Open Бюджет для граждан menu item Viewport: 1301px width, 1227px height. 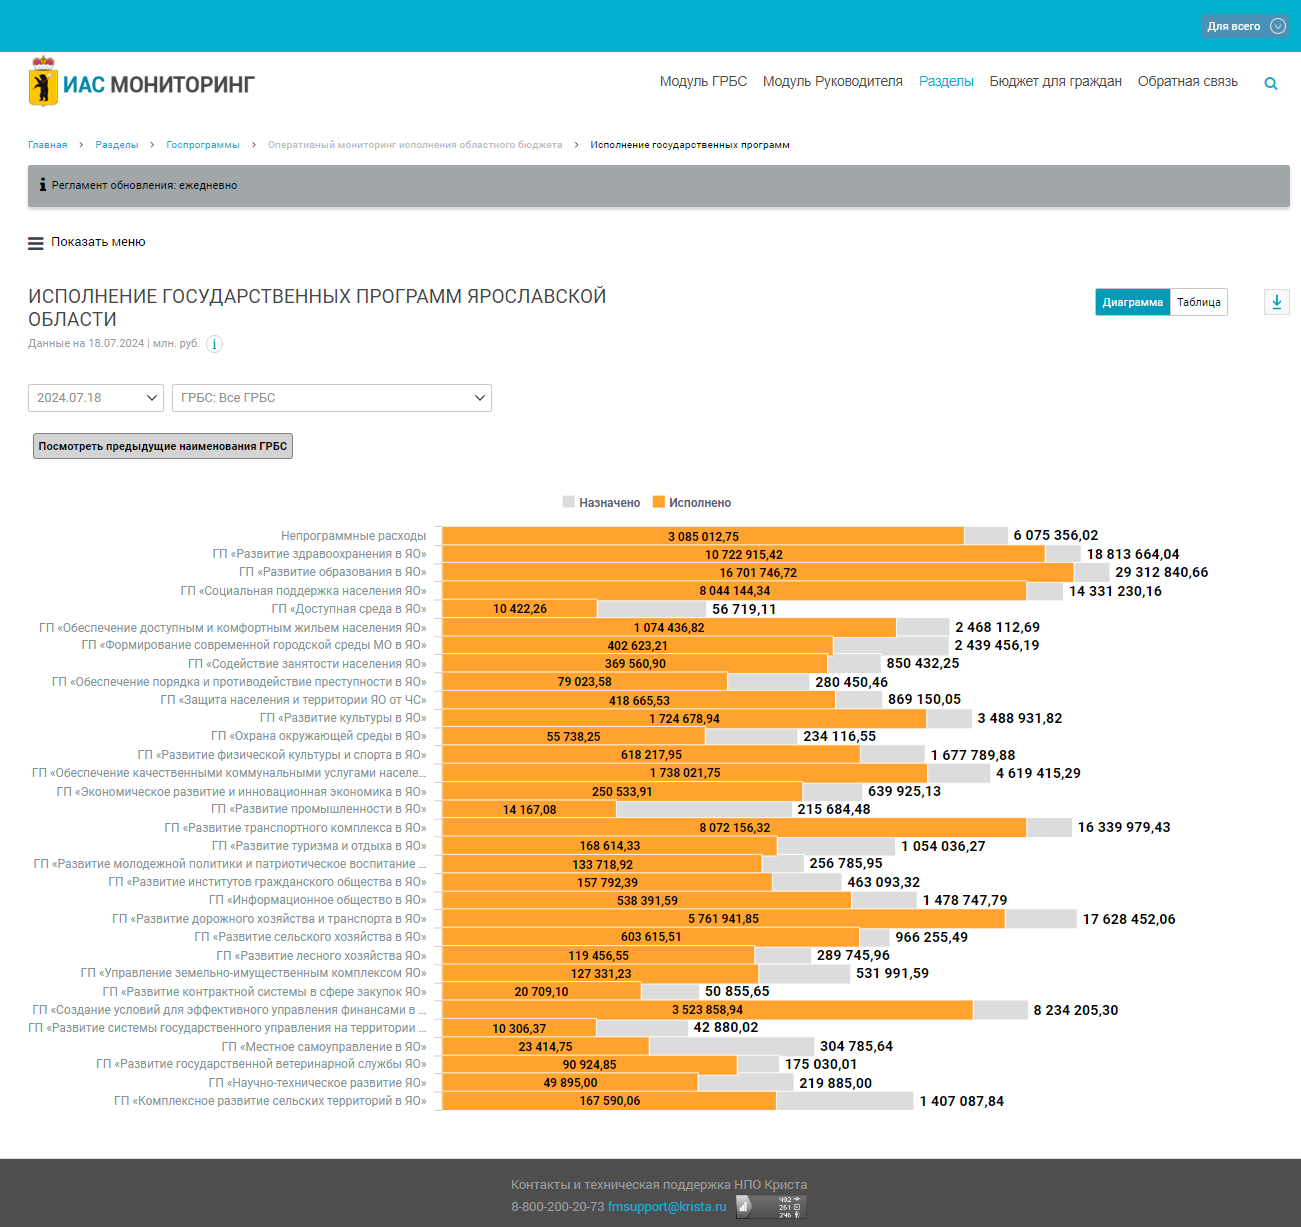[1055, 82]
